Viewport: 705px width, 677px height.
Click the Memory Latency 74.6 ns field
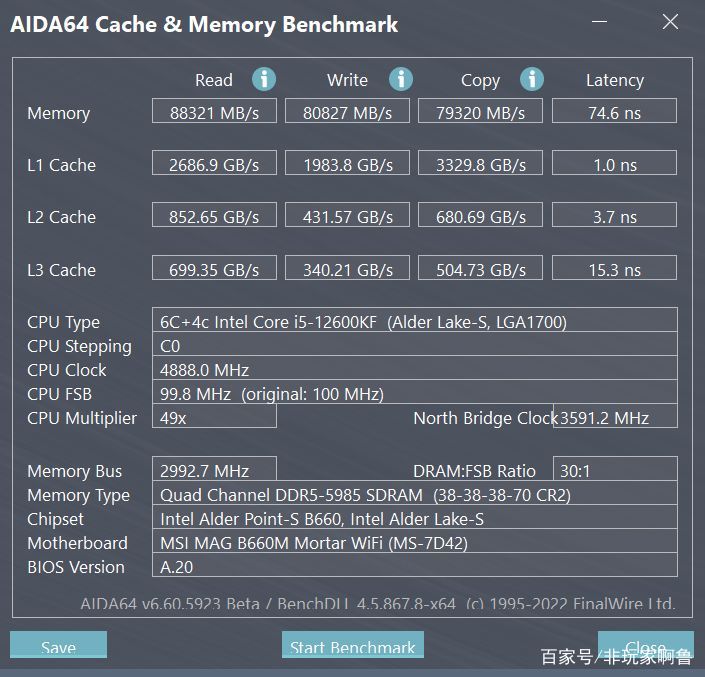[x=614, y=111]
